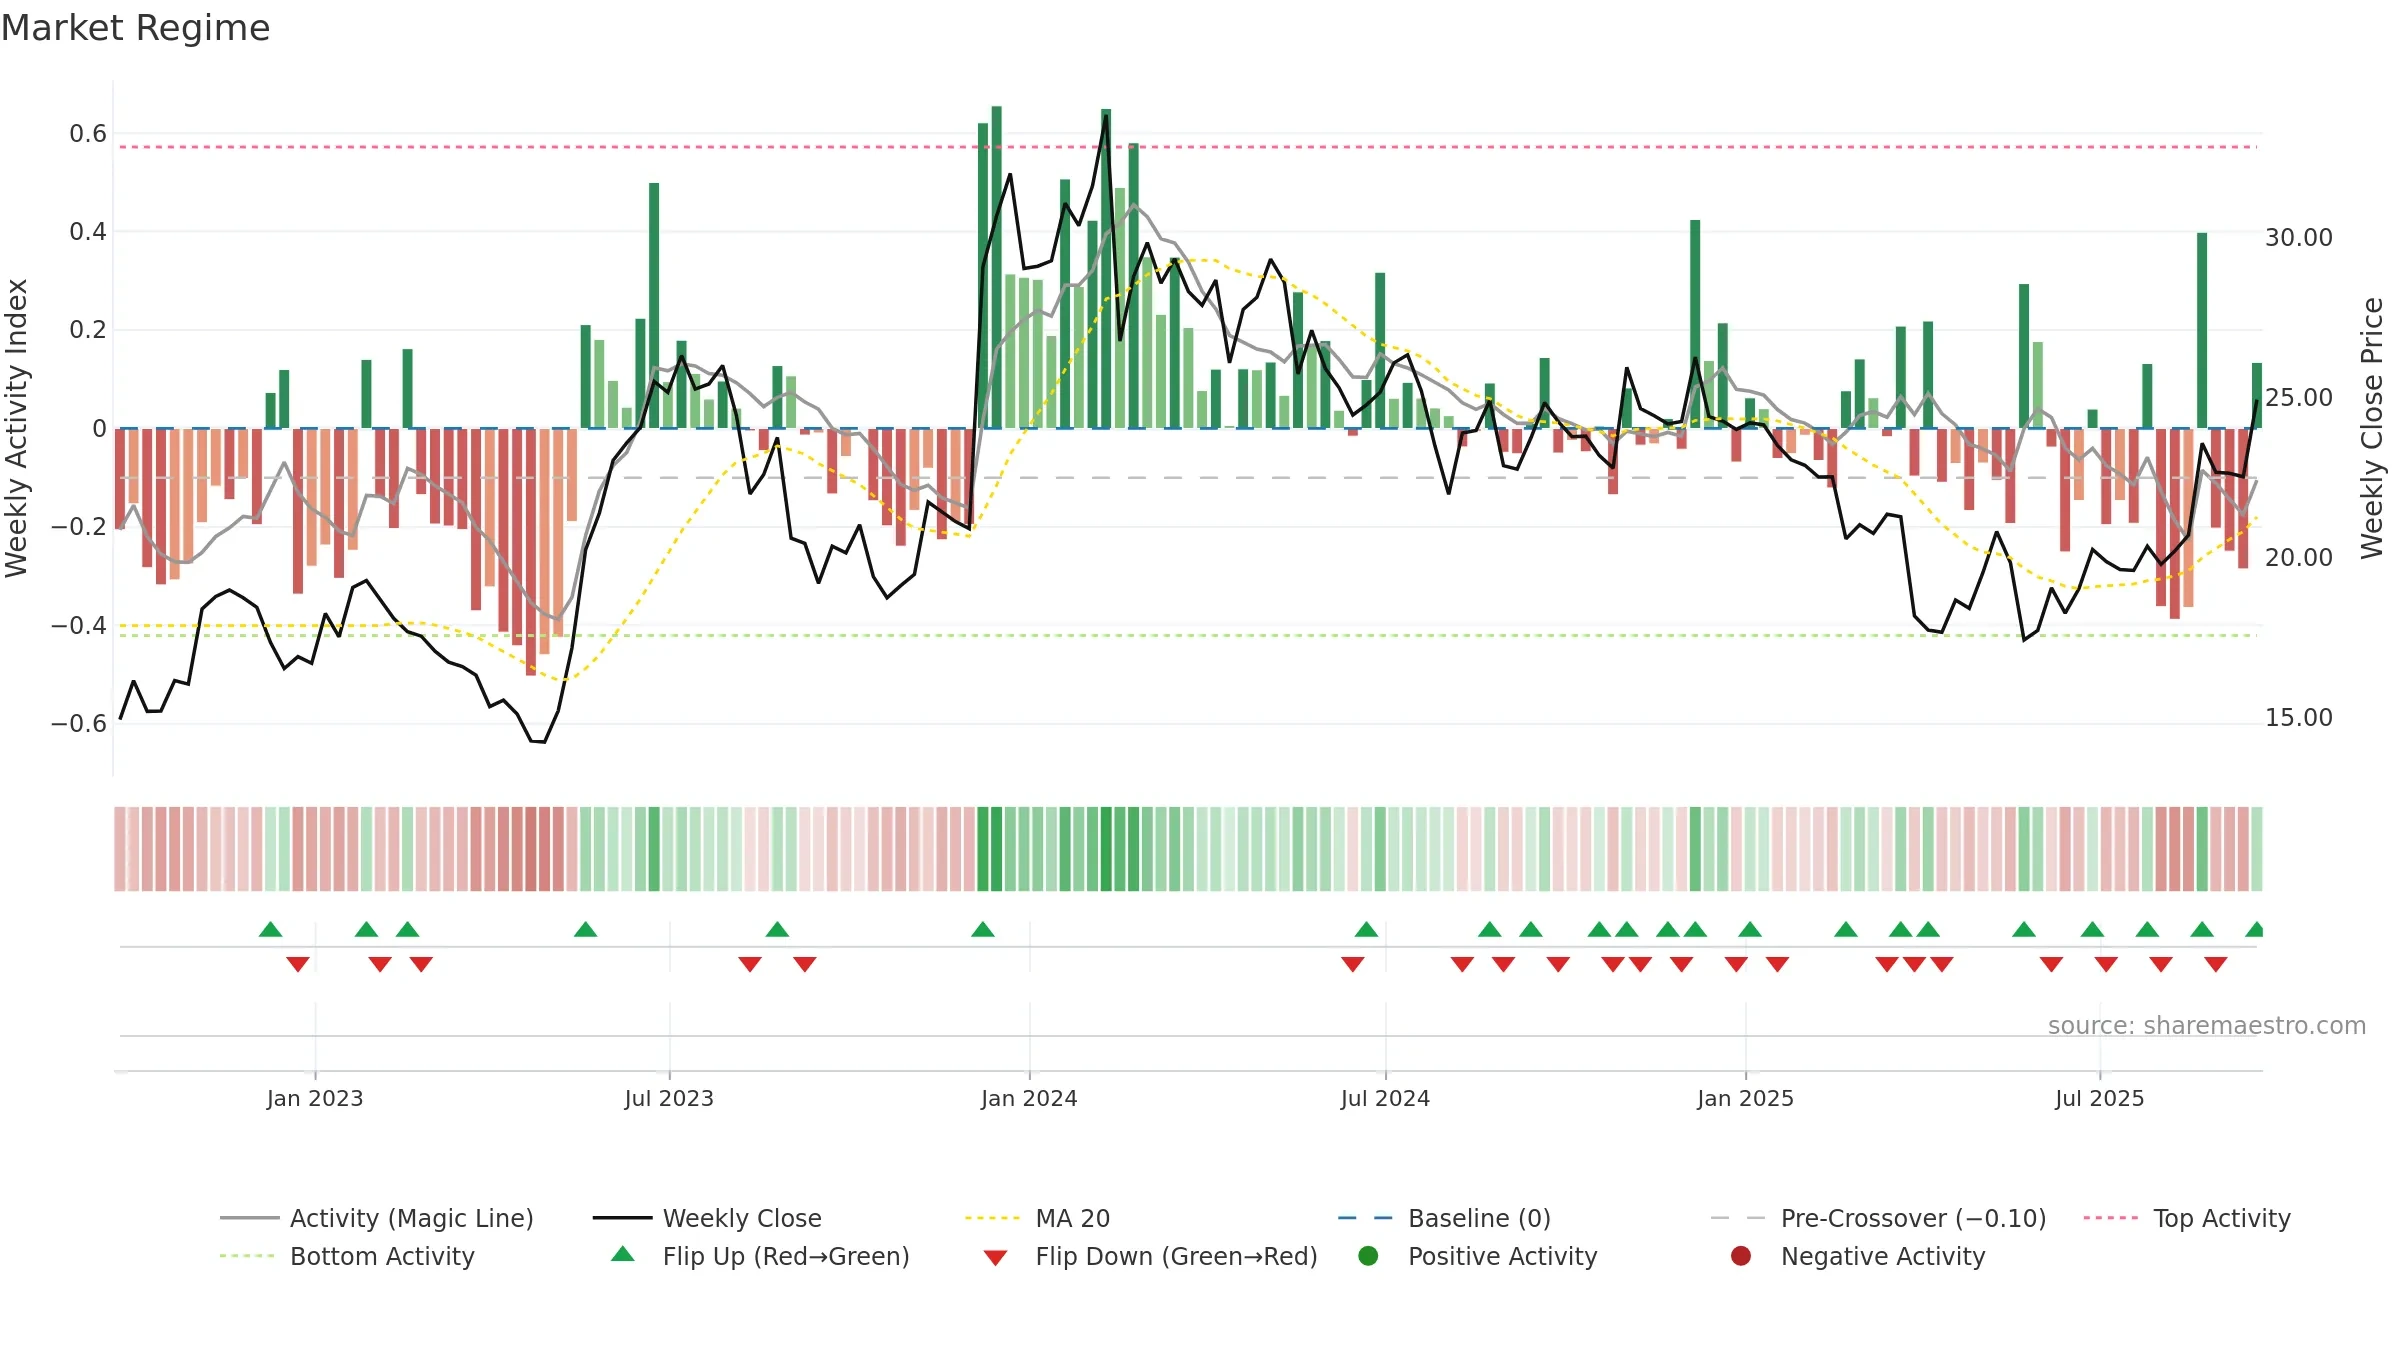Click the Flip Up green triangle legend icon
Screen dimensions: 2400x1350
(x=623, y=1254)
